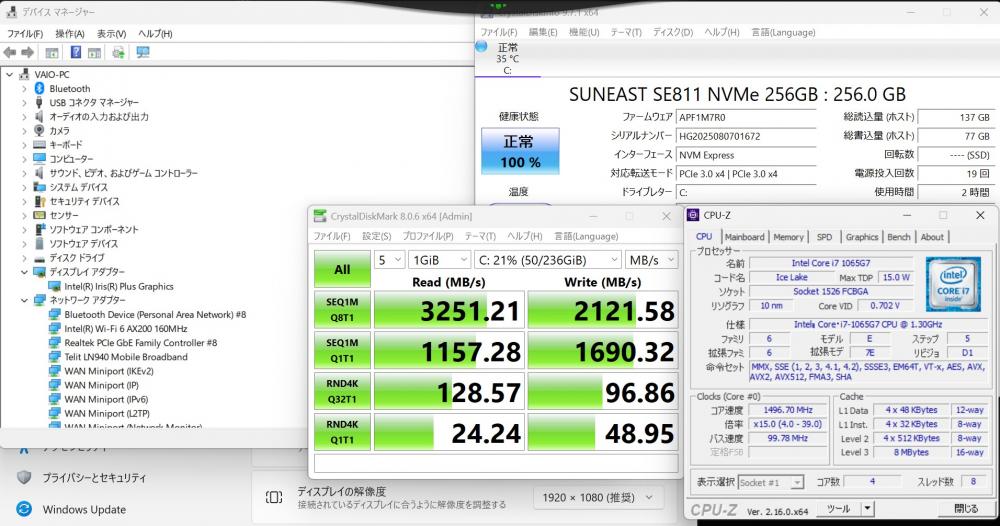Click the monitor icon at the toolbar's right end
Screen dimensions: 1000x526
click(x=142, y=52)
